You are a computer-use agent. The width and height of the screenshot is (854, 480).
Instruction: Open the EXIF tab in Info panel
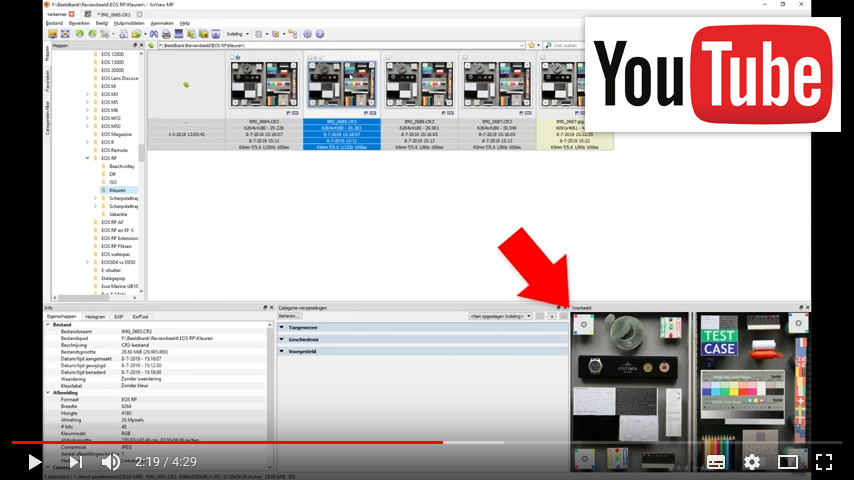click(x=118, y=316)
